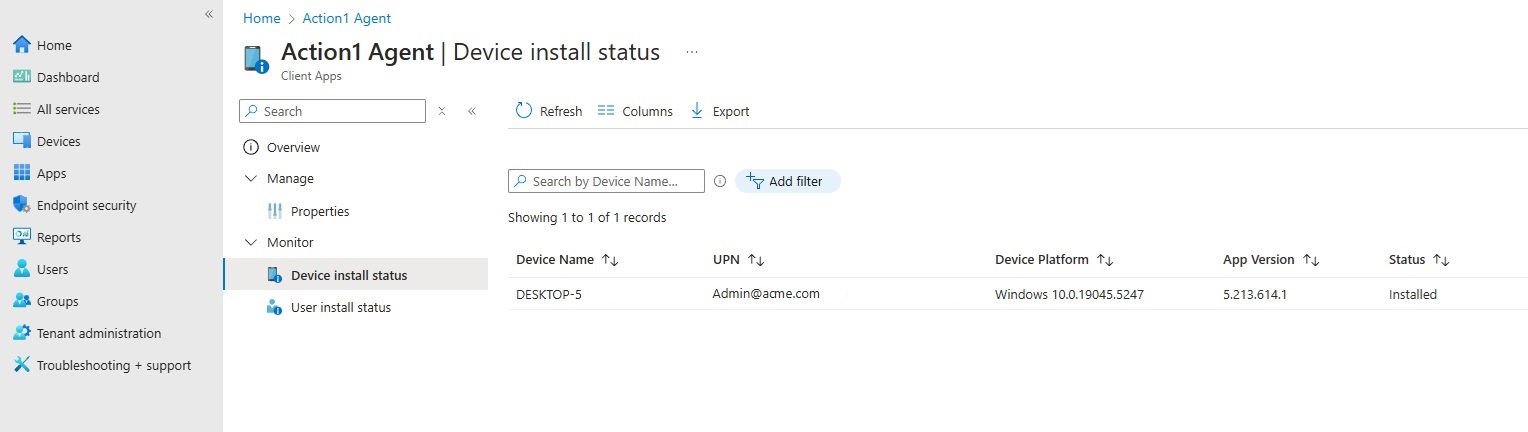Click the Tenant administration icon
1528x432 pixels.
click(x=22, y=333)
